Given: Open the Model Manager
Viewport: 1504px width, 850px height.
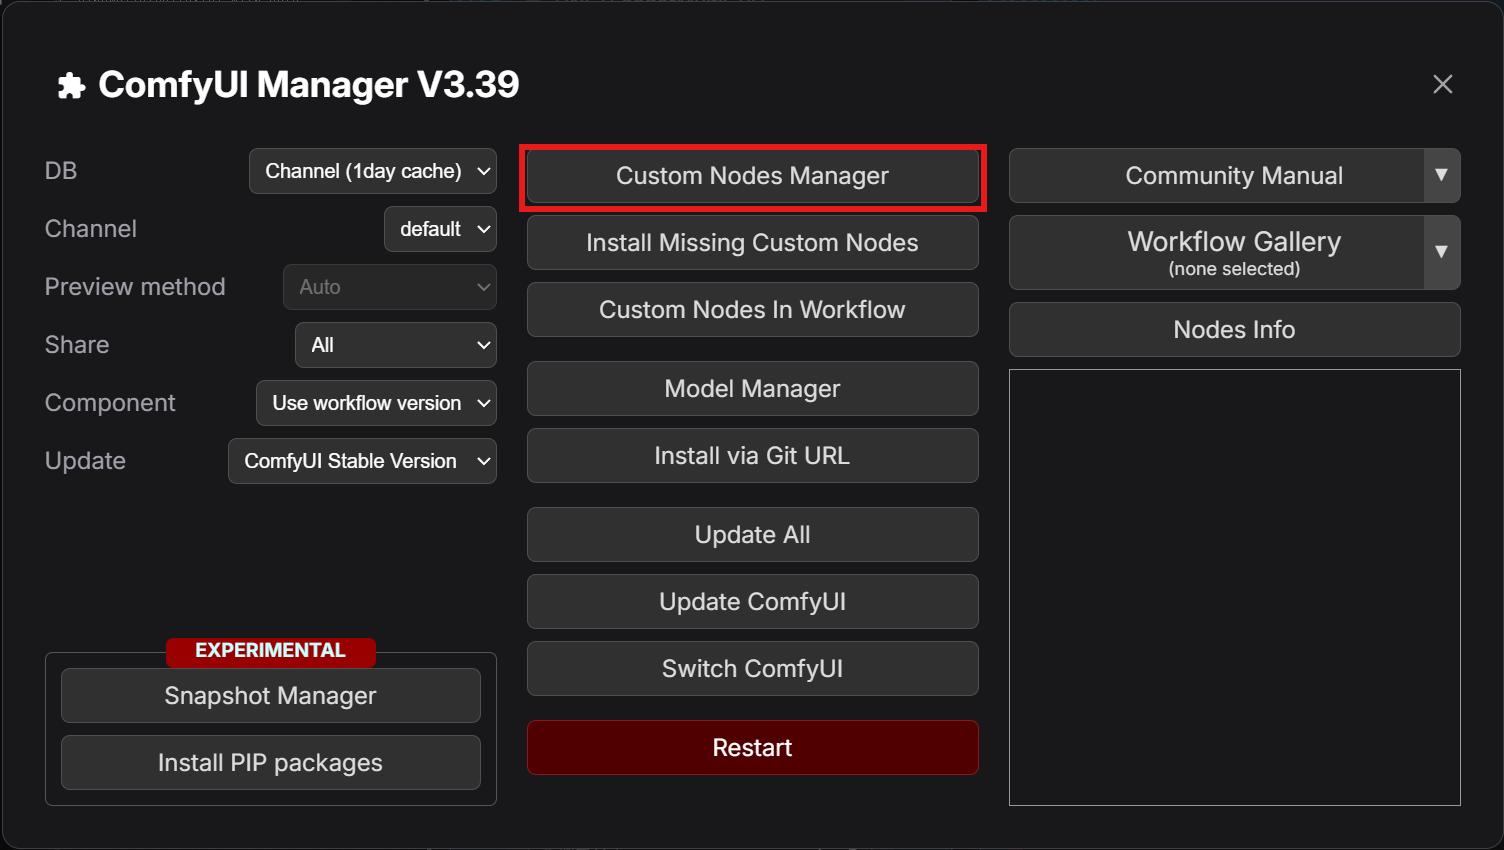Looking at the screenshot, I should pyautogui.click(x=752, y=389).
